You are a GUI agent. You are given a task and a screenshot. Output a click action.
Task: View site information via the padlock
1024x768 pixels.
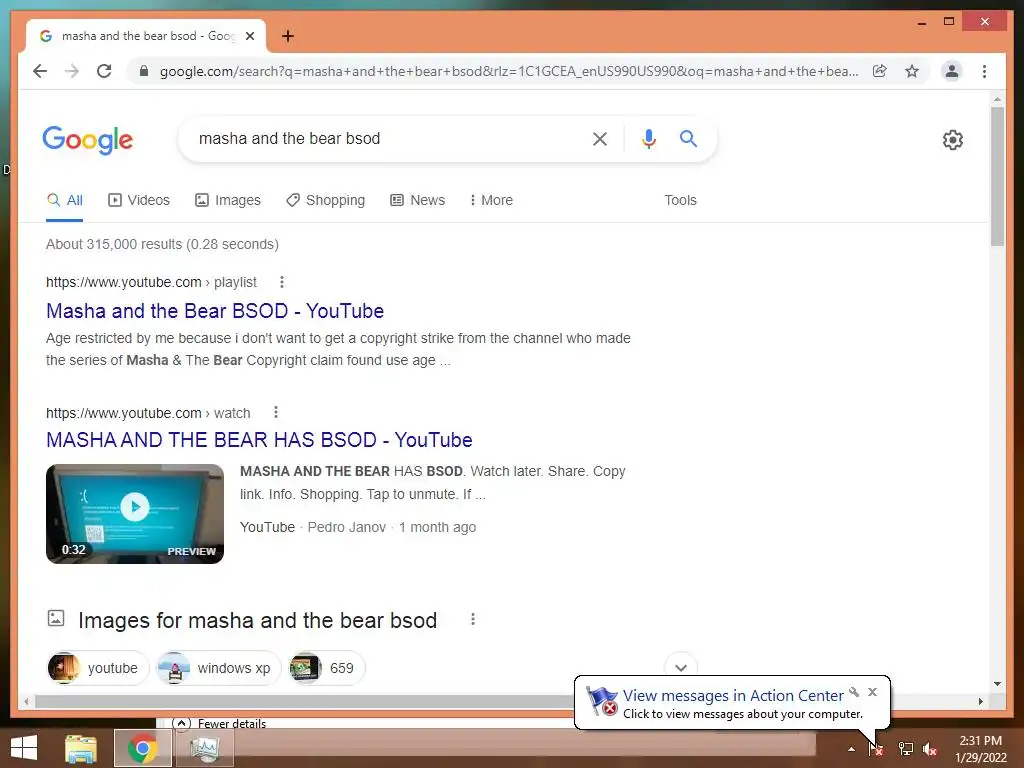click(x=144, y=71)
